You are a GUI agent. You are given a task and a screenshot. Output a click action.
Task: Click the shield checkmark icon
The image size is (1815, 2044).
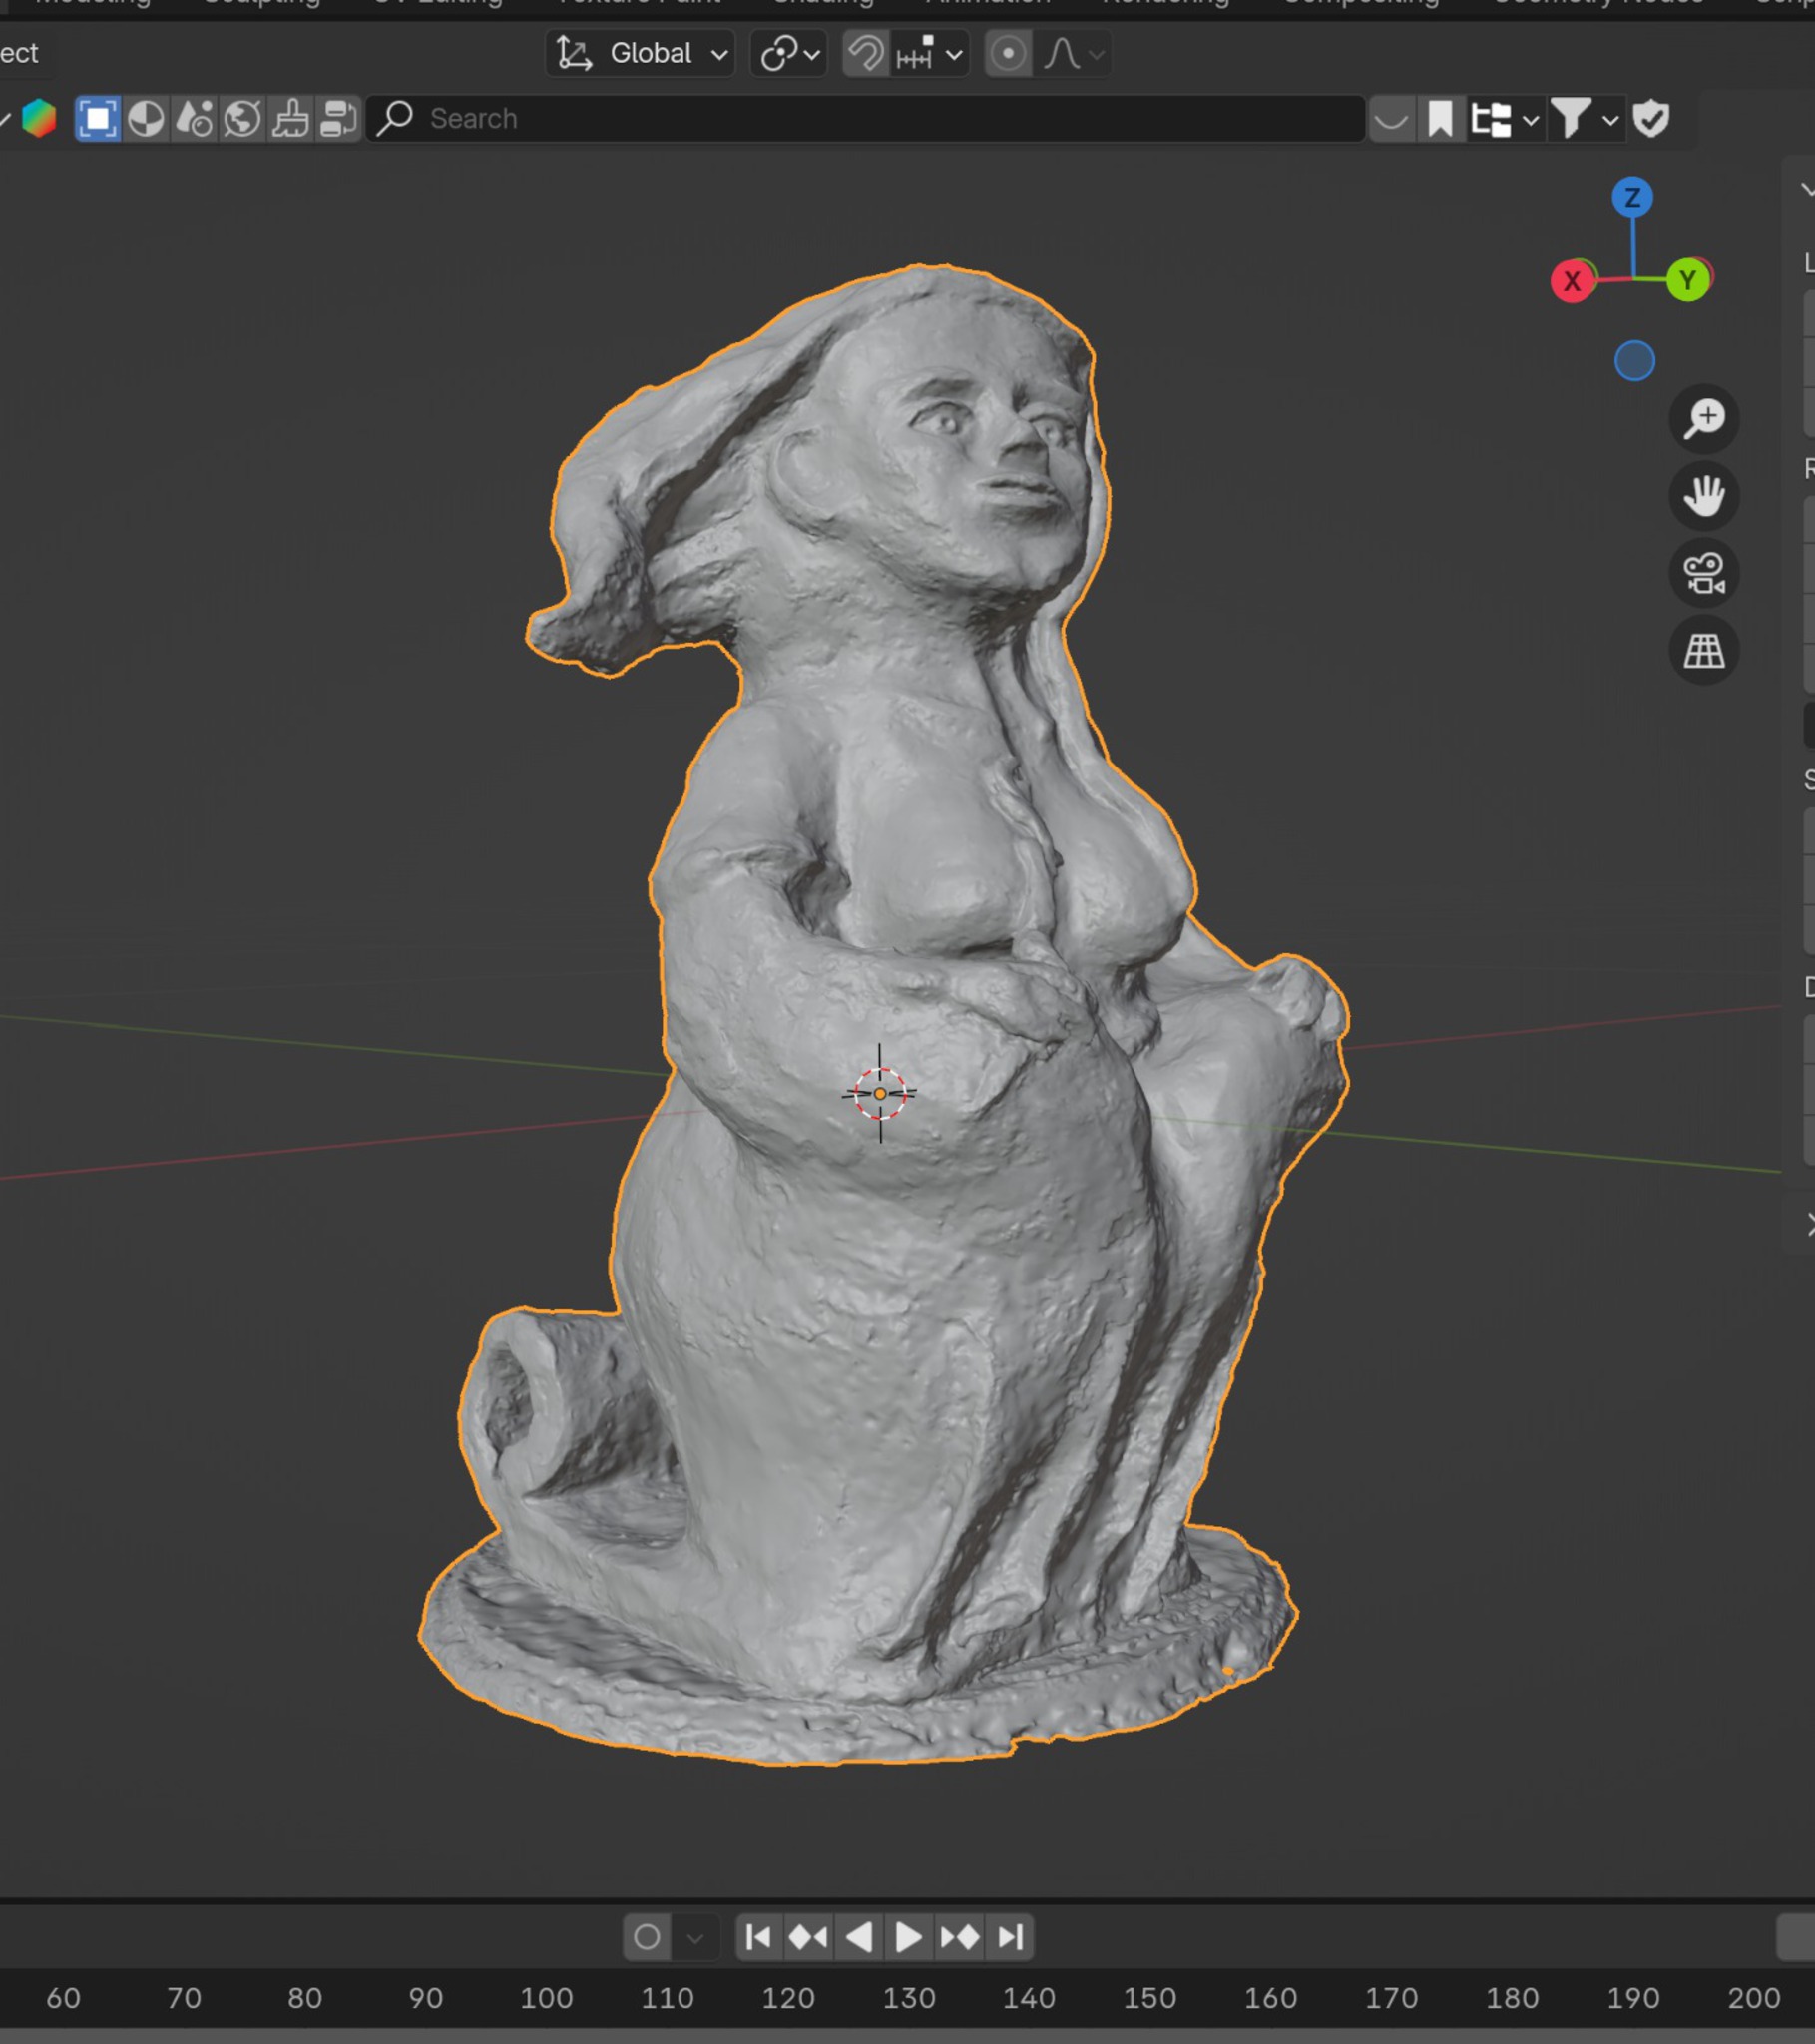point(1651,119)
